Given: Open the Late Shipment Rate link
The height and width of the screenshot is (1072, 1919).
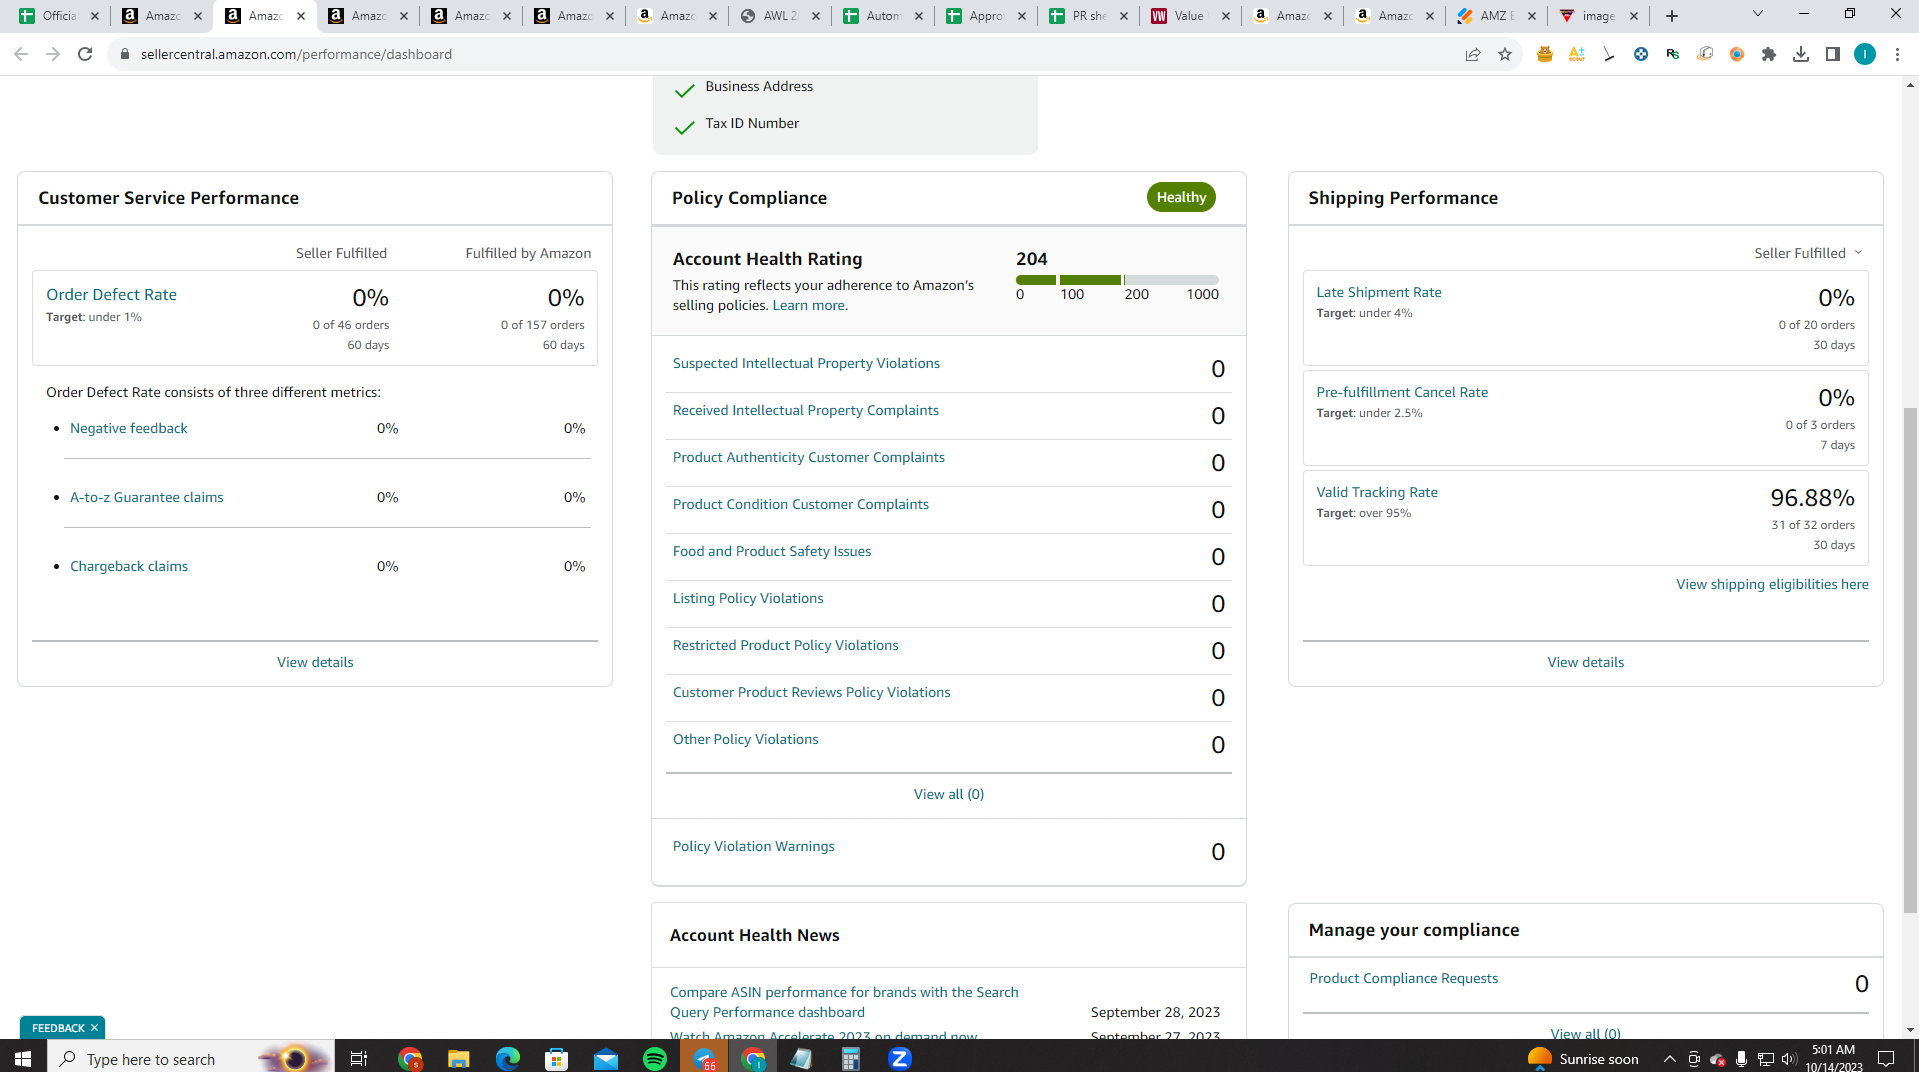Looking at the screenshot, I should (1378, 292).
